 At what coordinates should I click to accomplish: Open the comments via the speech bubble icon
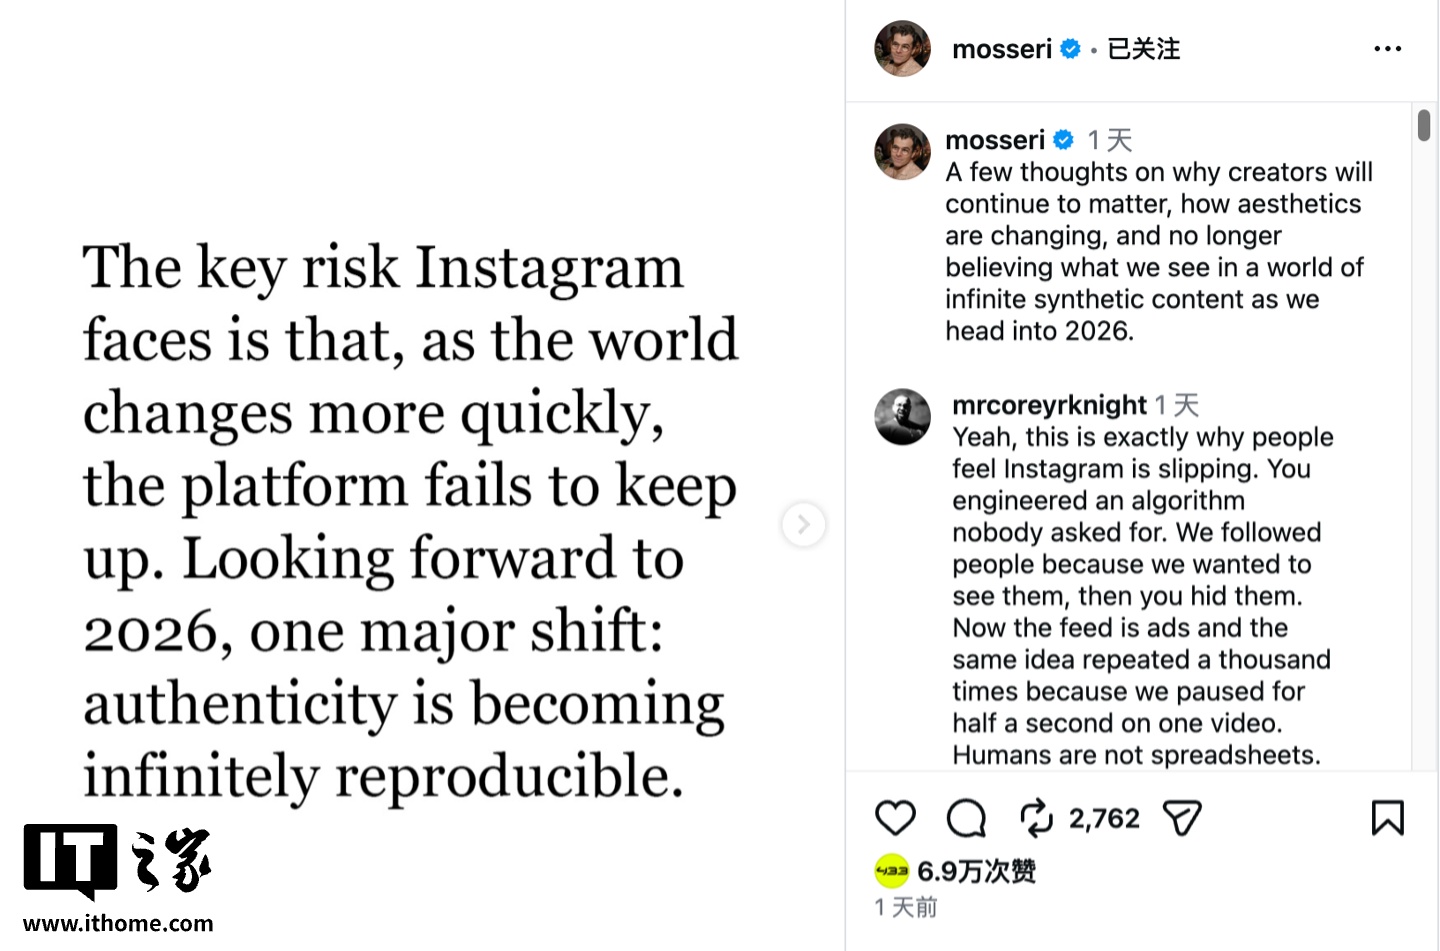(x=965, y=817)
